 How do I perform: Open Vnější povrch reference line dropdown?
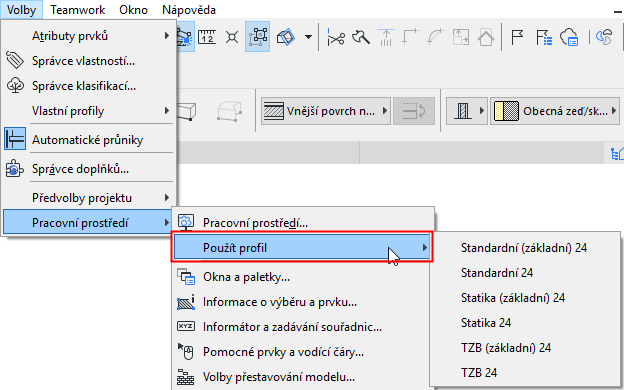[326, 111]
